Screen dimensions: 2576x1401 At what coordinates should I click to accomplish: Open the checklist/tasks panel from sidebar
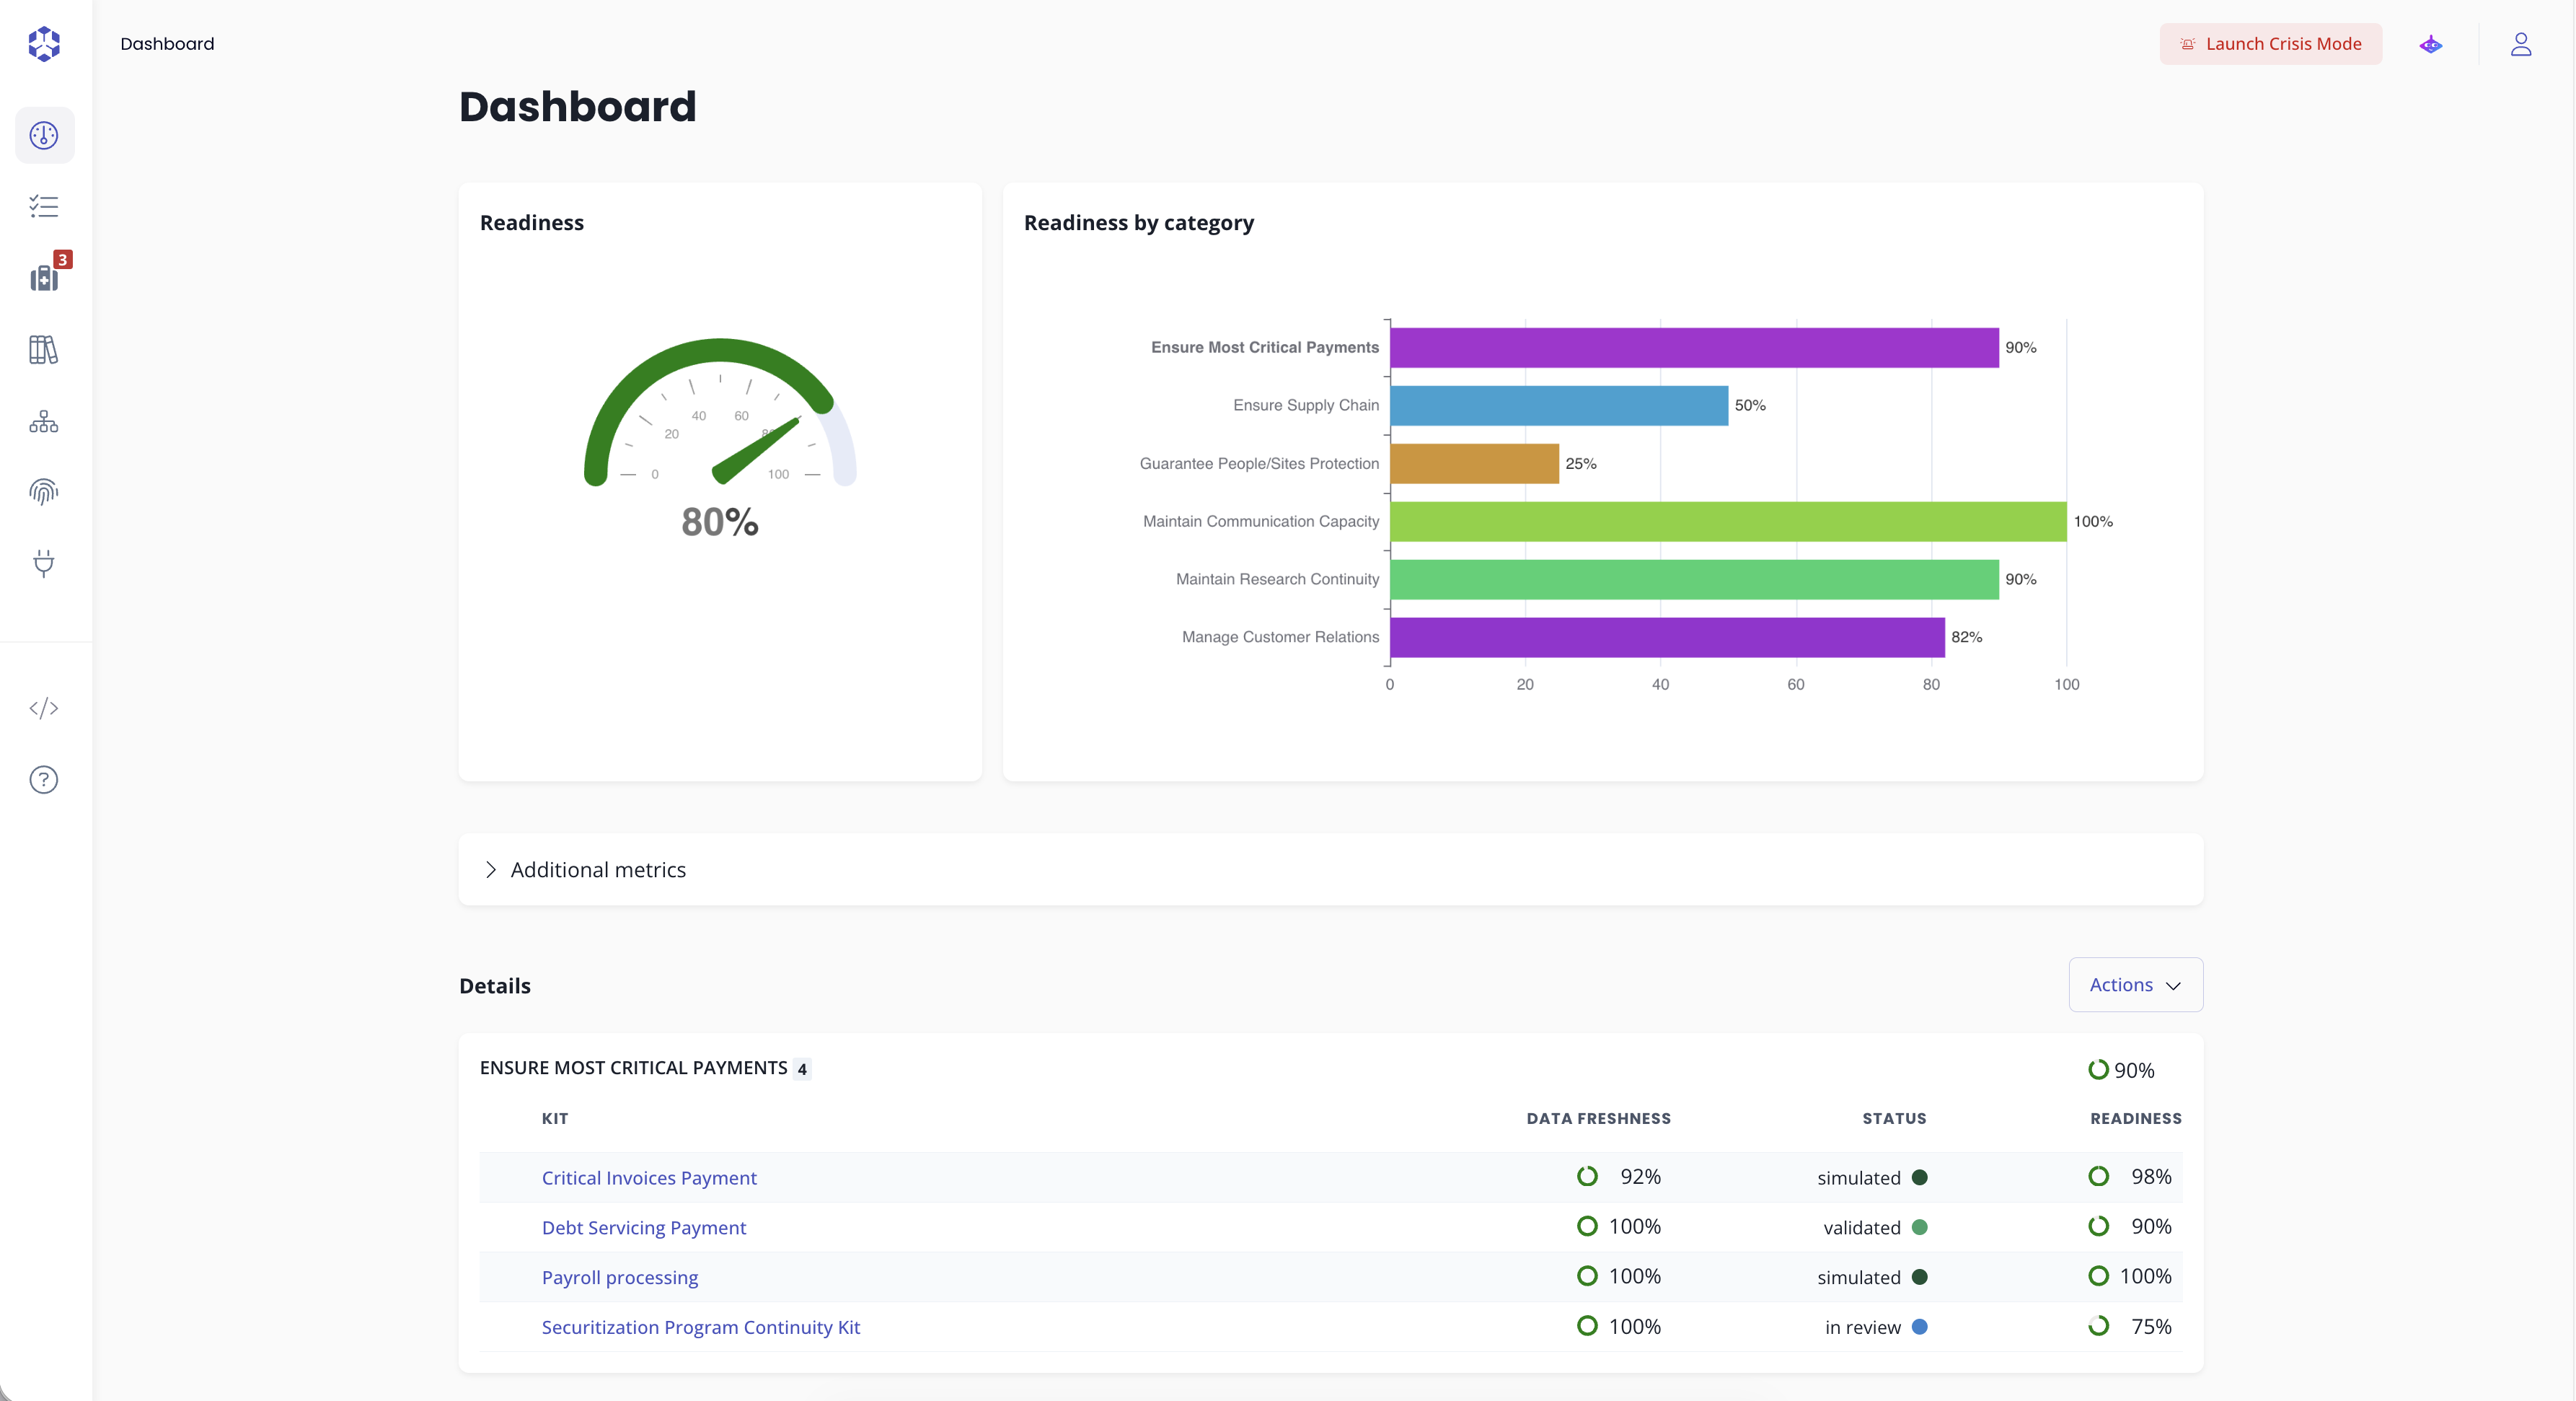click(x=44, y=207)
